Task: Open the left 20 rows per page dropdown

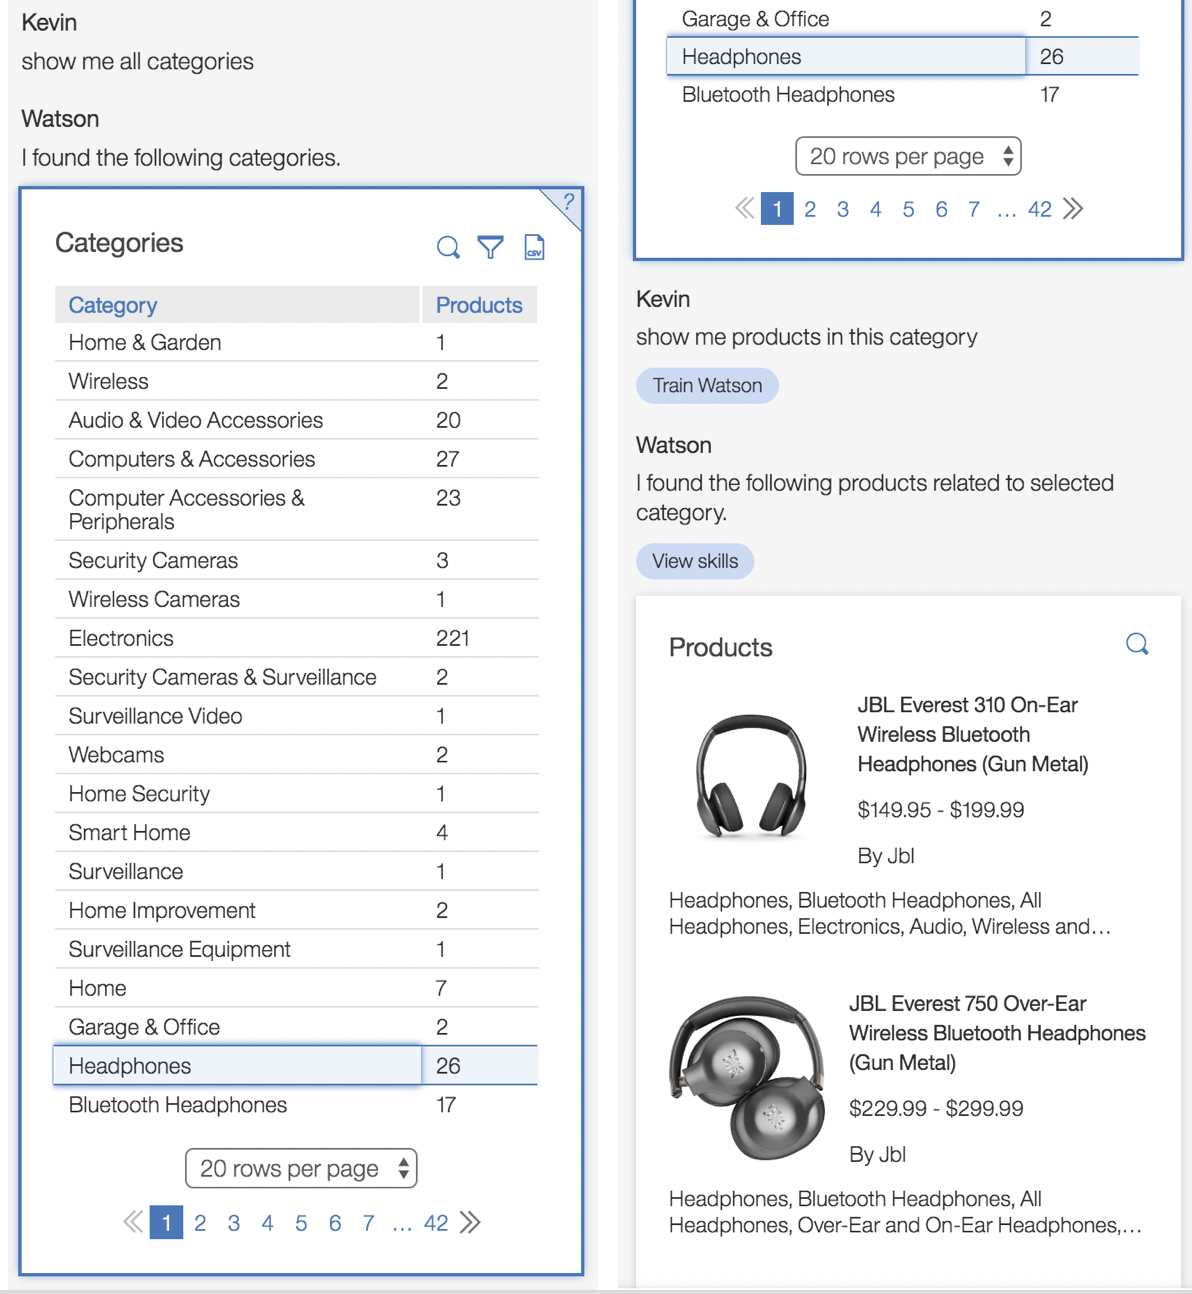Action: [x=301, y=1168]
